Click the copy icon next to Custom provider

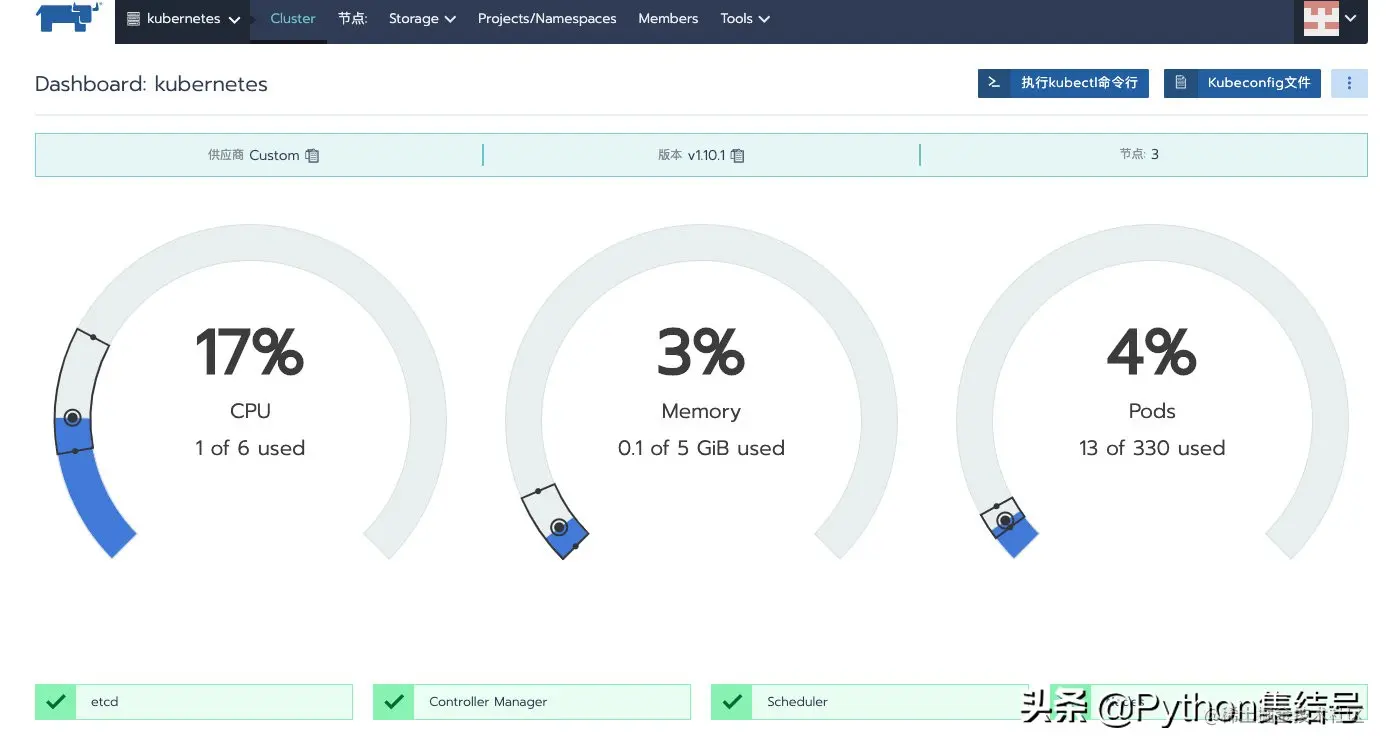click(x=311, y=155)
